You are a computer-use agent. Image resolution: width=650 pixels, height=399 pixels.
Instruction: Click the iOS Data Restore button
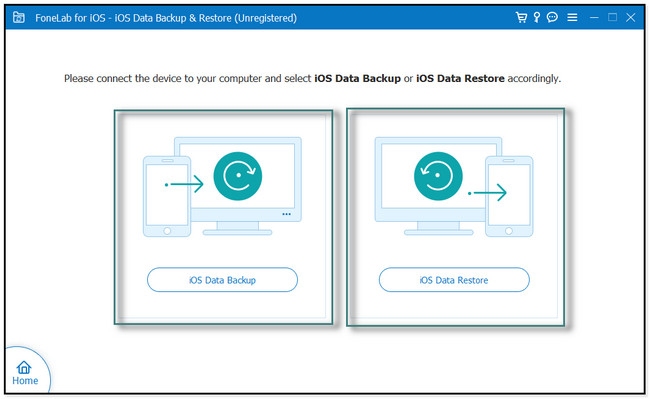point(454,280)
